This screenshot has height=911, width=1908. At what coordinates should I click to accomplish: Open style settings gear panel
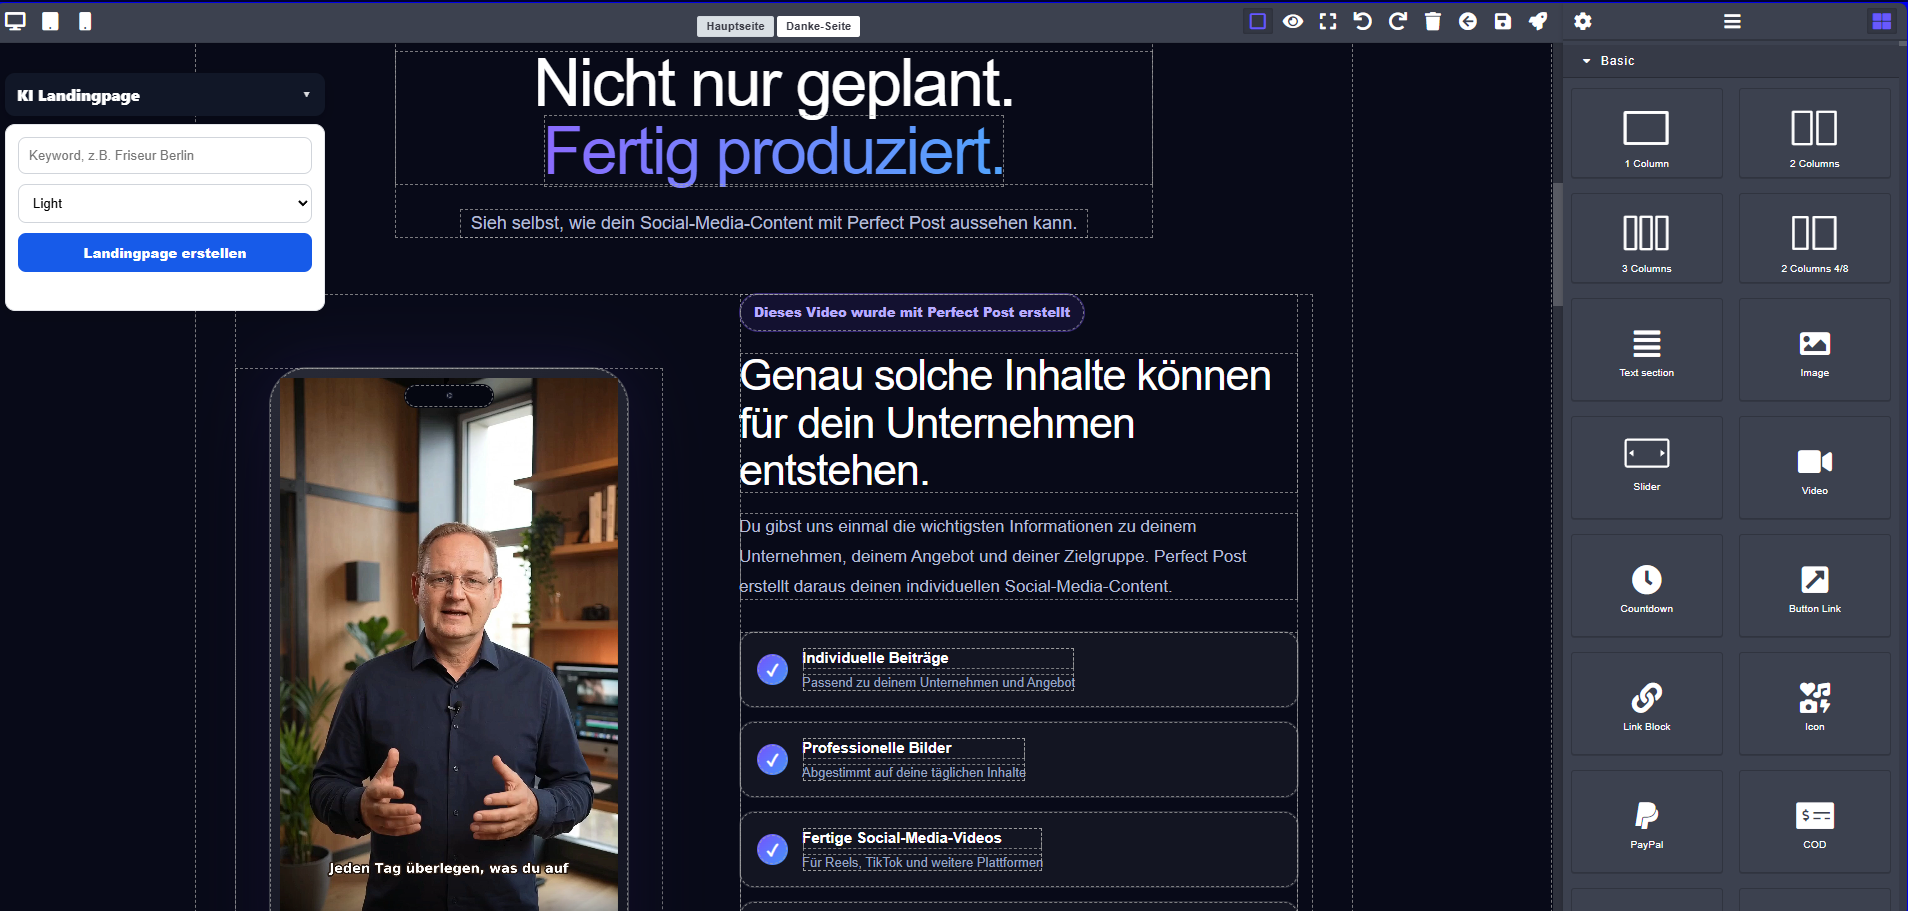1583,21
